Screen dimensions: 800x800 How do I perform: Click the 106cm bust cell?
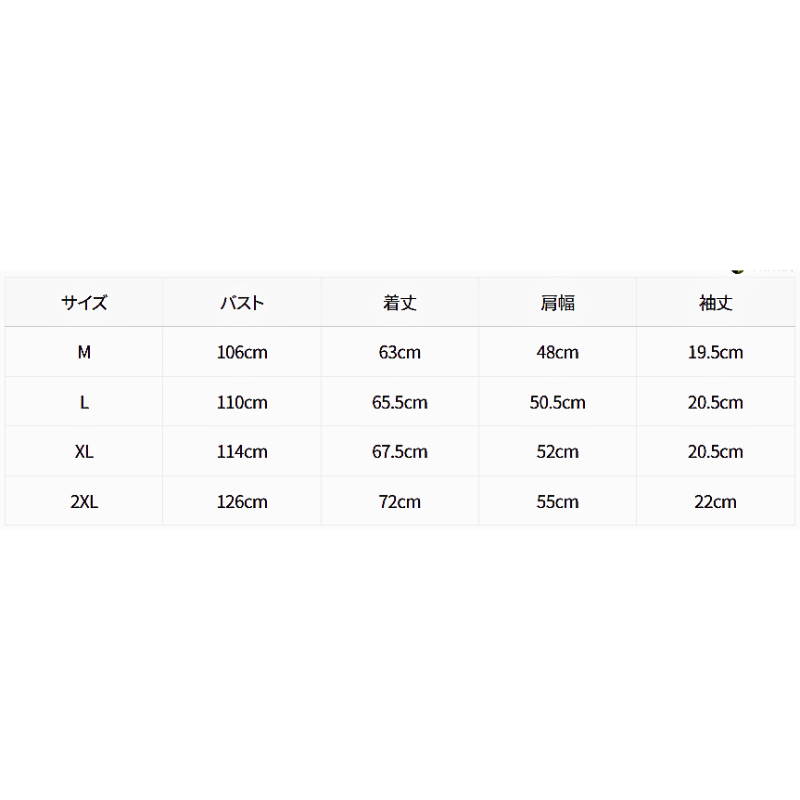pos(242,352)
